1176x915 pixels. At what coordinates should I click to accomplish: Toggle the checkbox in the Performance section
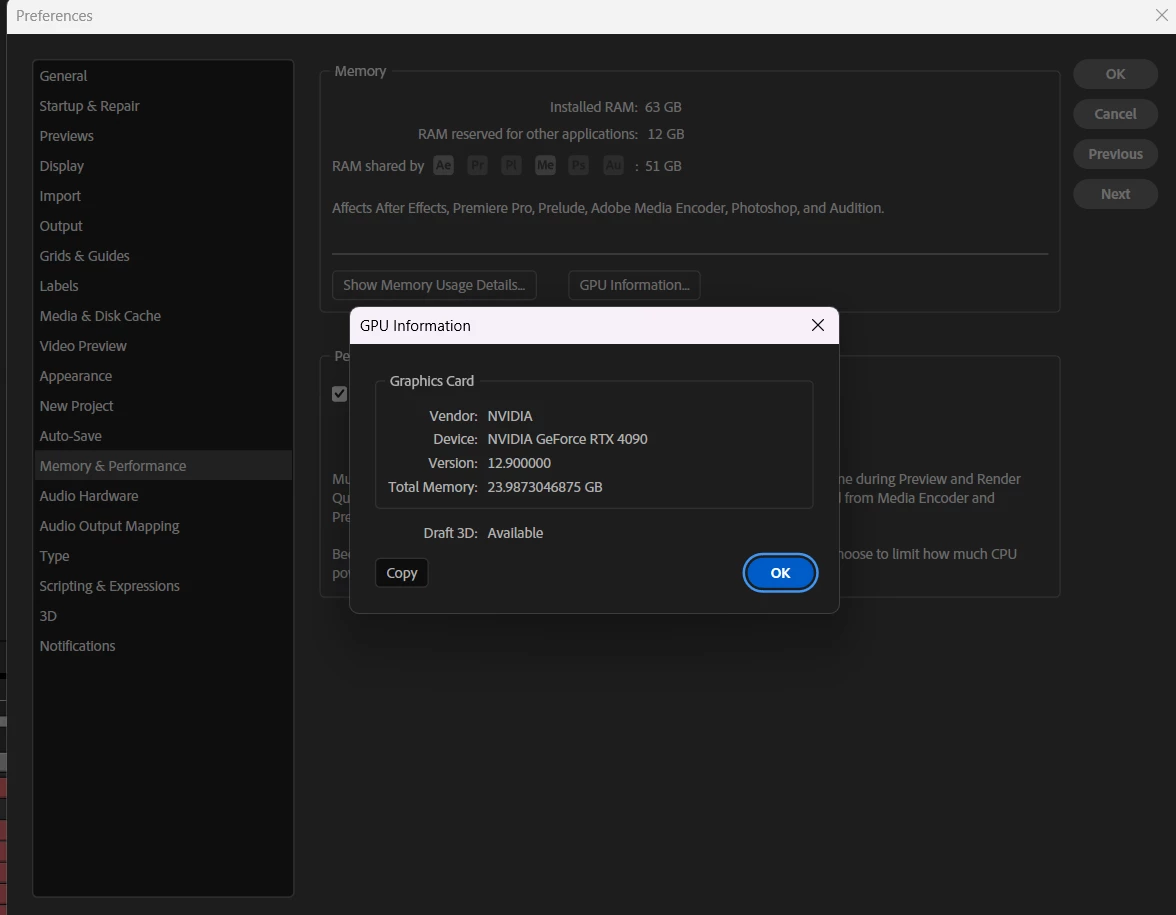(x=339, y=394)
